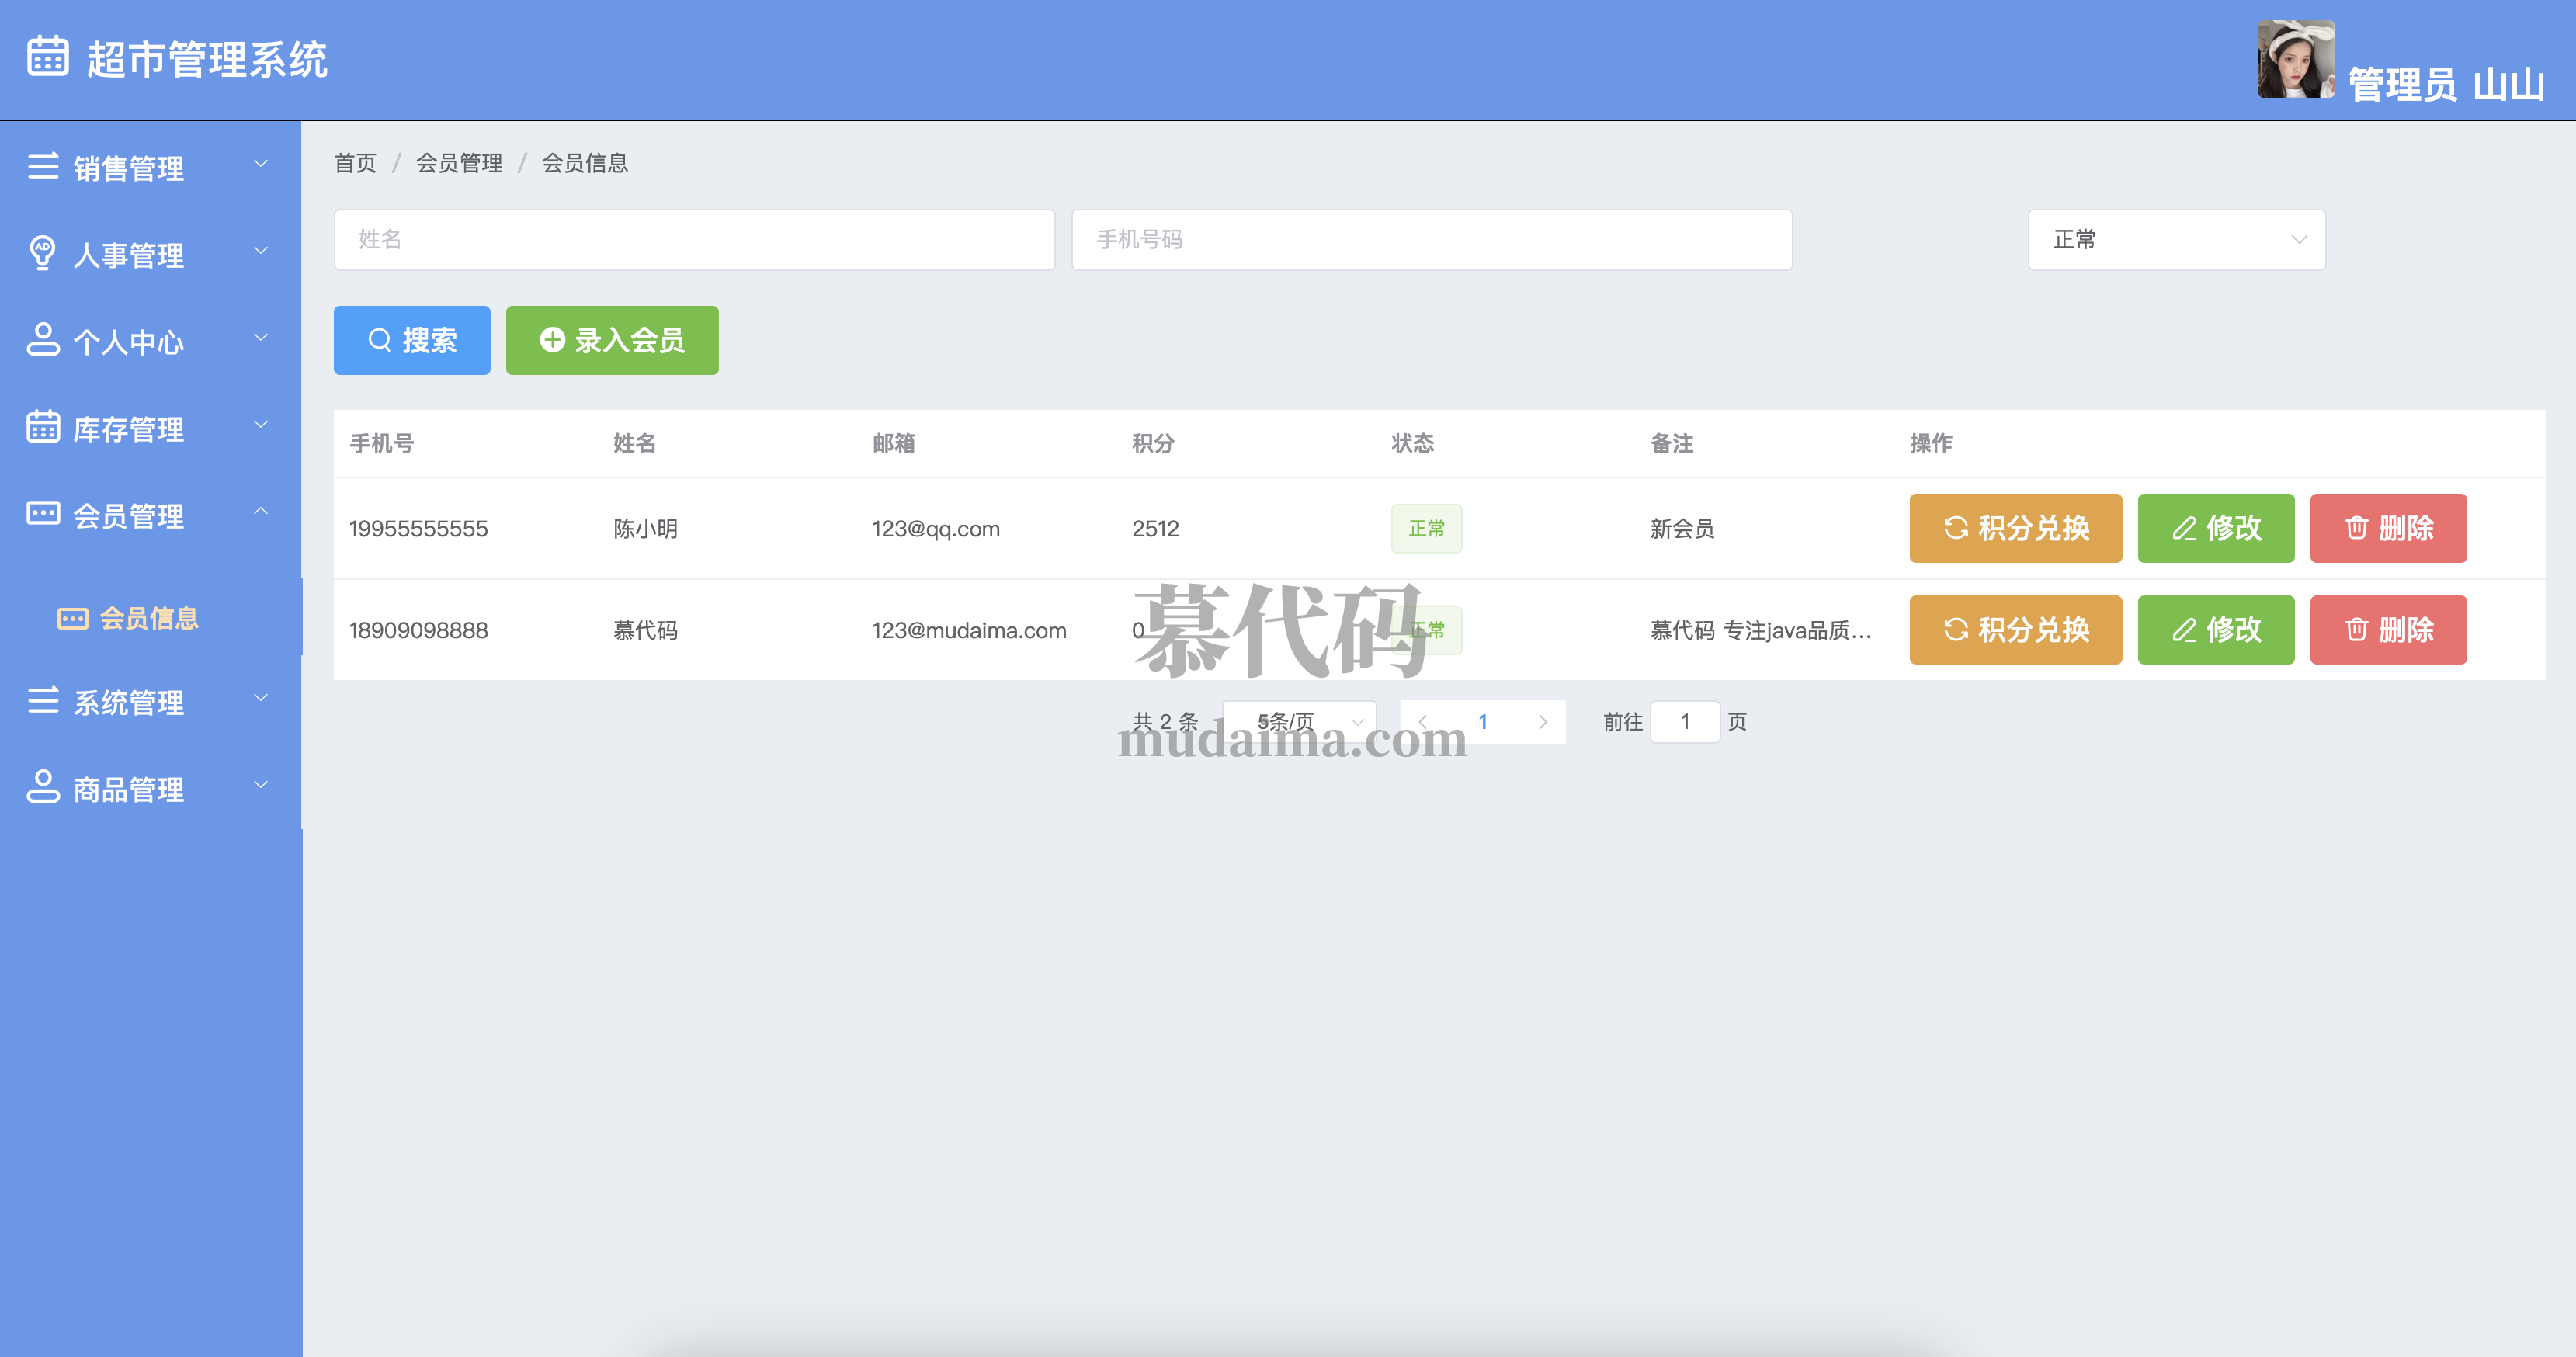Click the blue 搜索 button

pos(412,340)
